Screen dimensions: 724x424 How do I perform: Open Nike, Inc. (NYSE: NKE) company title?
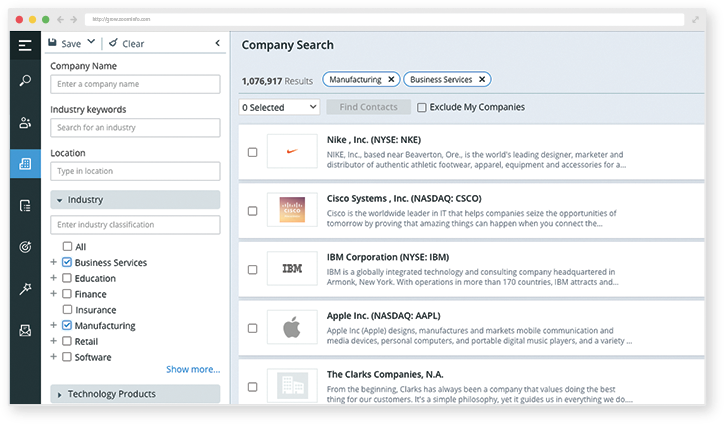click(x=374, y=140)
